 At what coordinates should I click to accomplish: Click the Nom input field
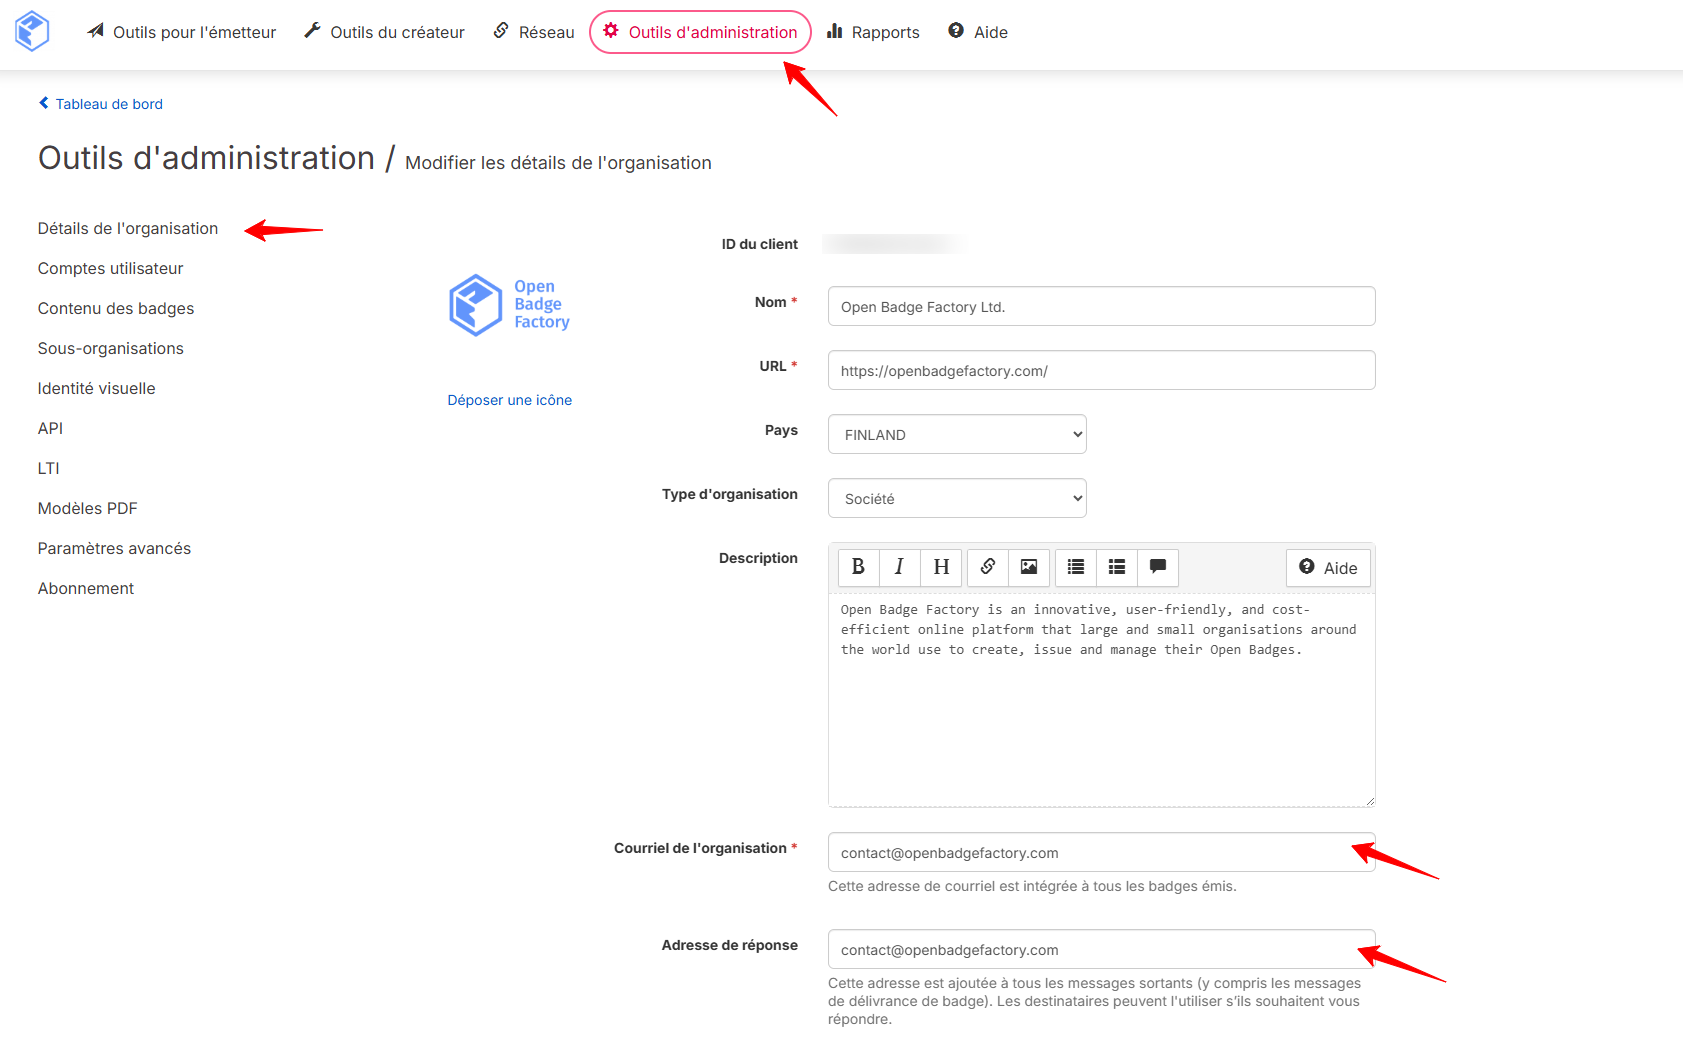1102,306
